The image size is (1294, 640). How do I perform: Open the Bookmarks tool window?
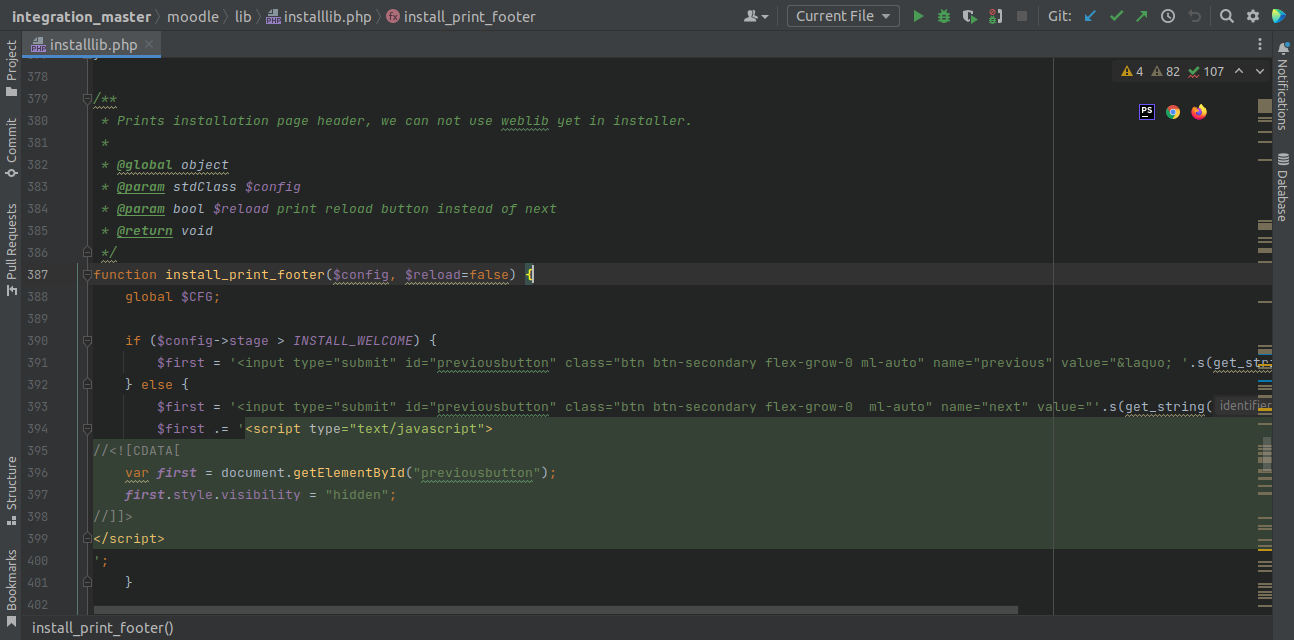point(11,586)
